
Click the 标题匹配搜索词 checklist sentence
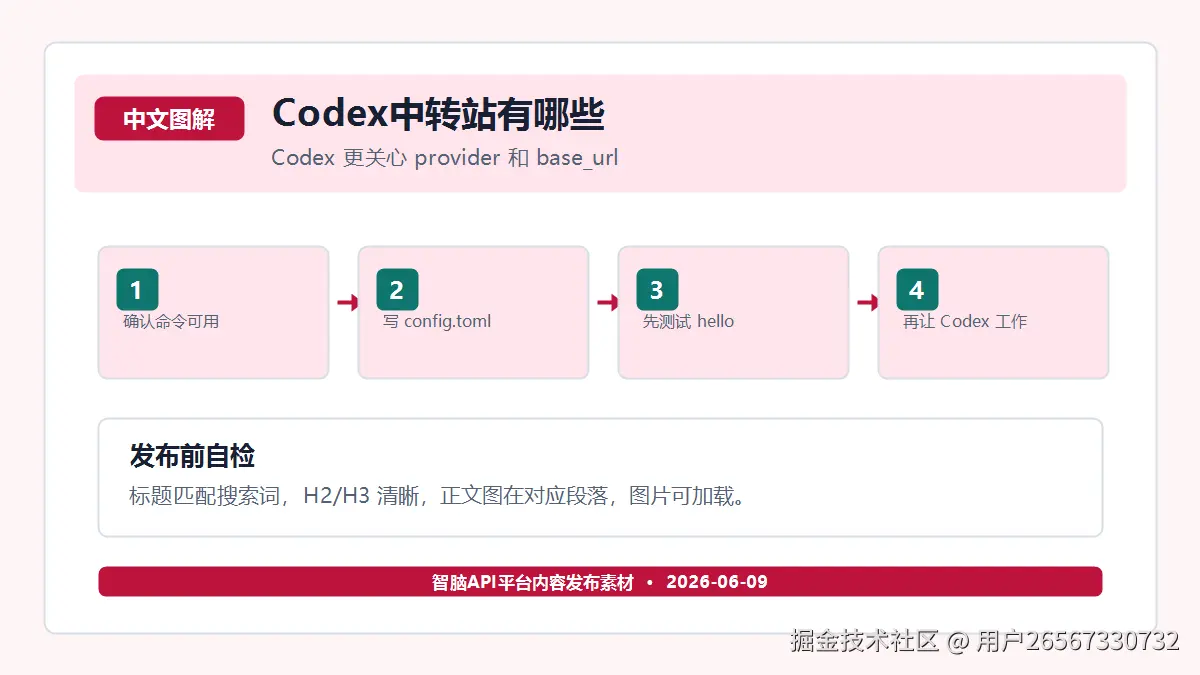[x=439, y=496]
